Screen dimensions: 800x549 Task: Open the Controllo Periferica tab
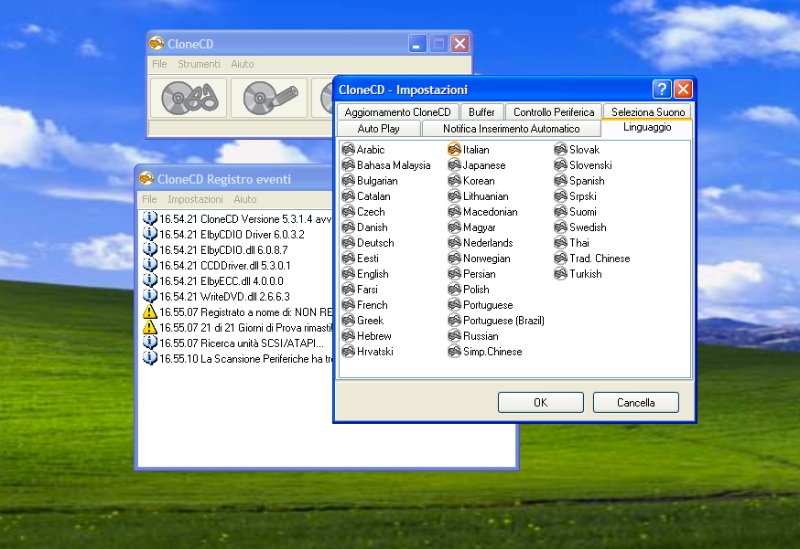tap(554, 112)
